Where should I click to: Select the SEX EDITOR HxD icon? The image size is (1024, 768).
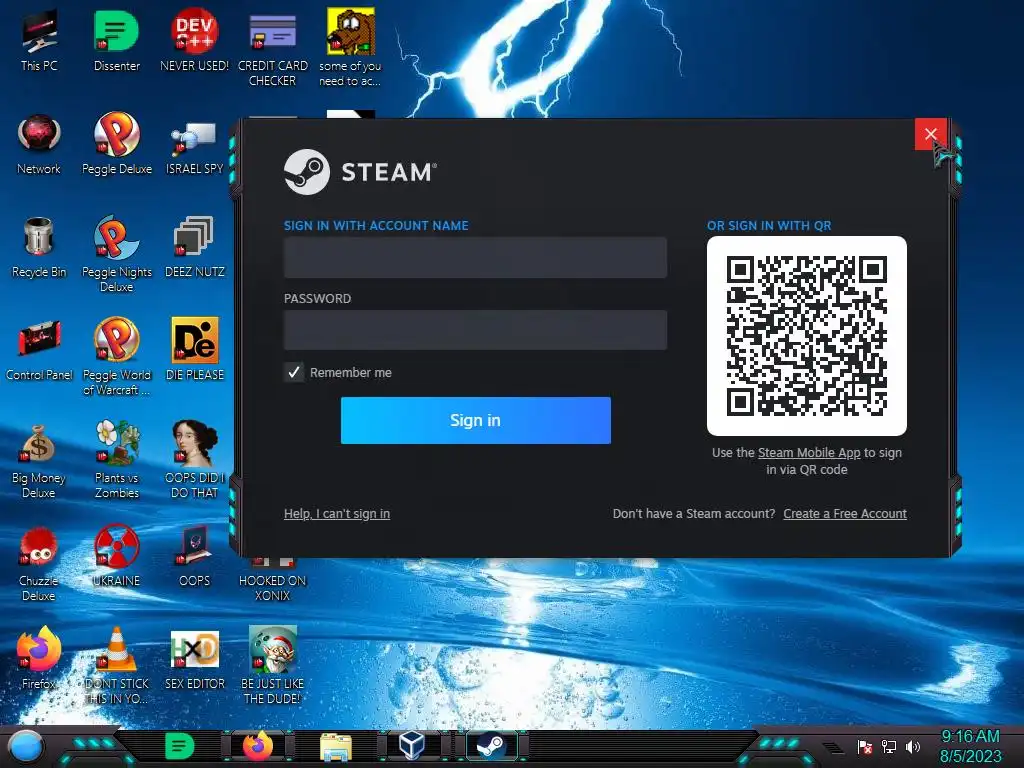(194, 659)
